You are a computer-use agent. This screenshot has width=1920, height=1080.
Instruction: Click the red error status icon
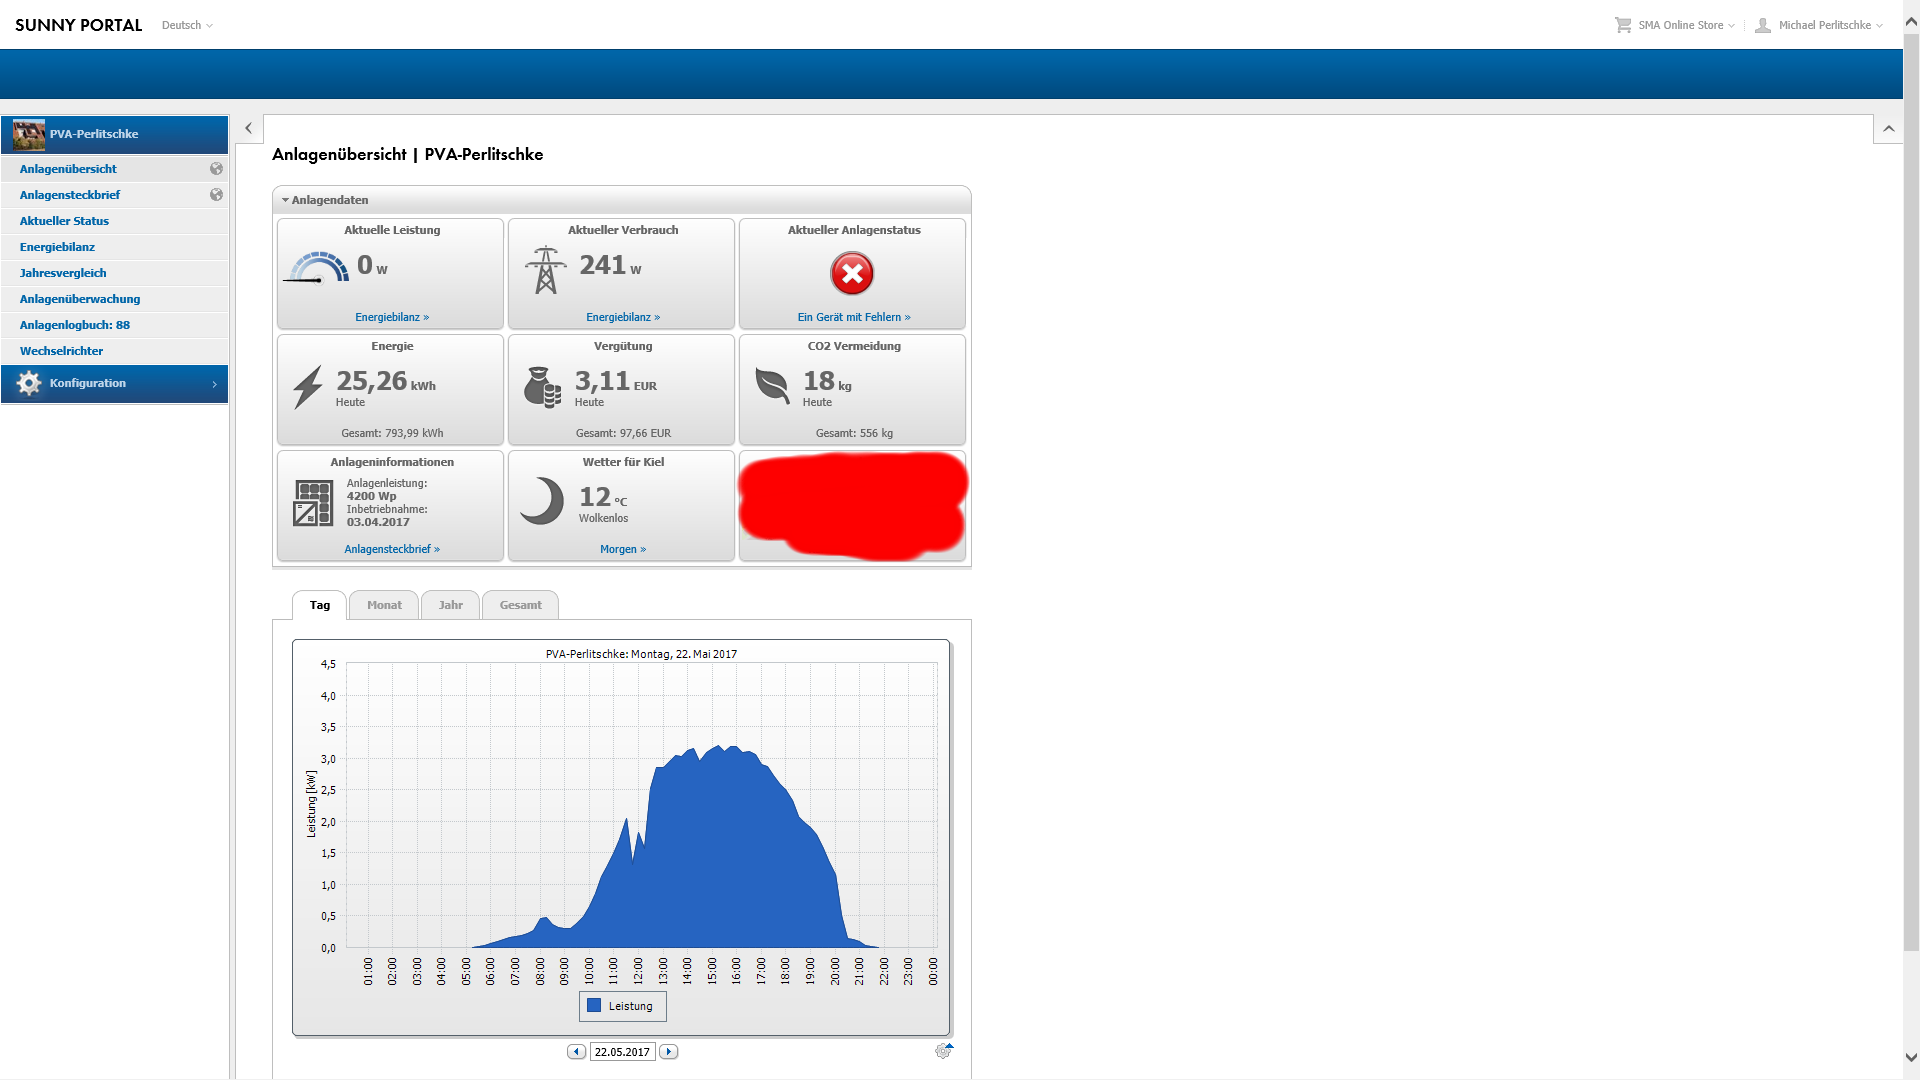[852, 273]
